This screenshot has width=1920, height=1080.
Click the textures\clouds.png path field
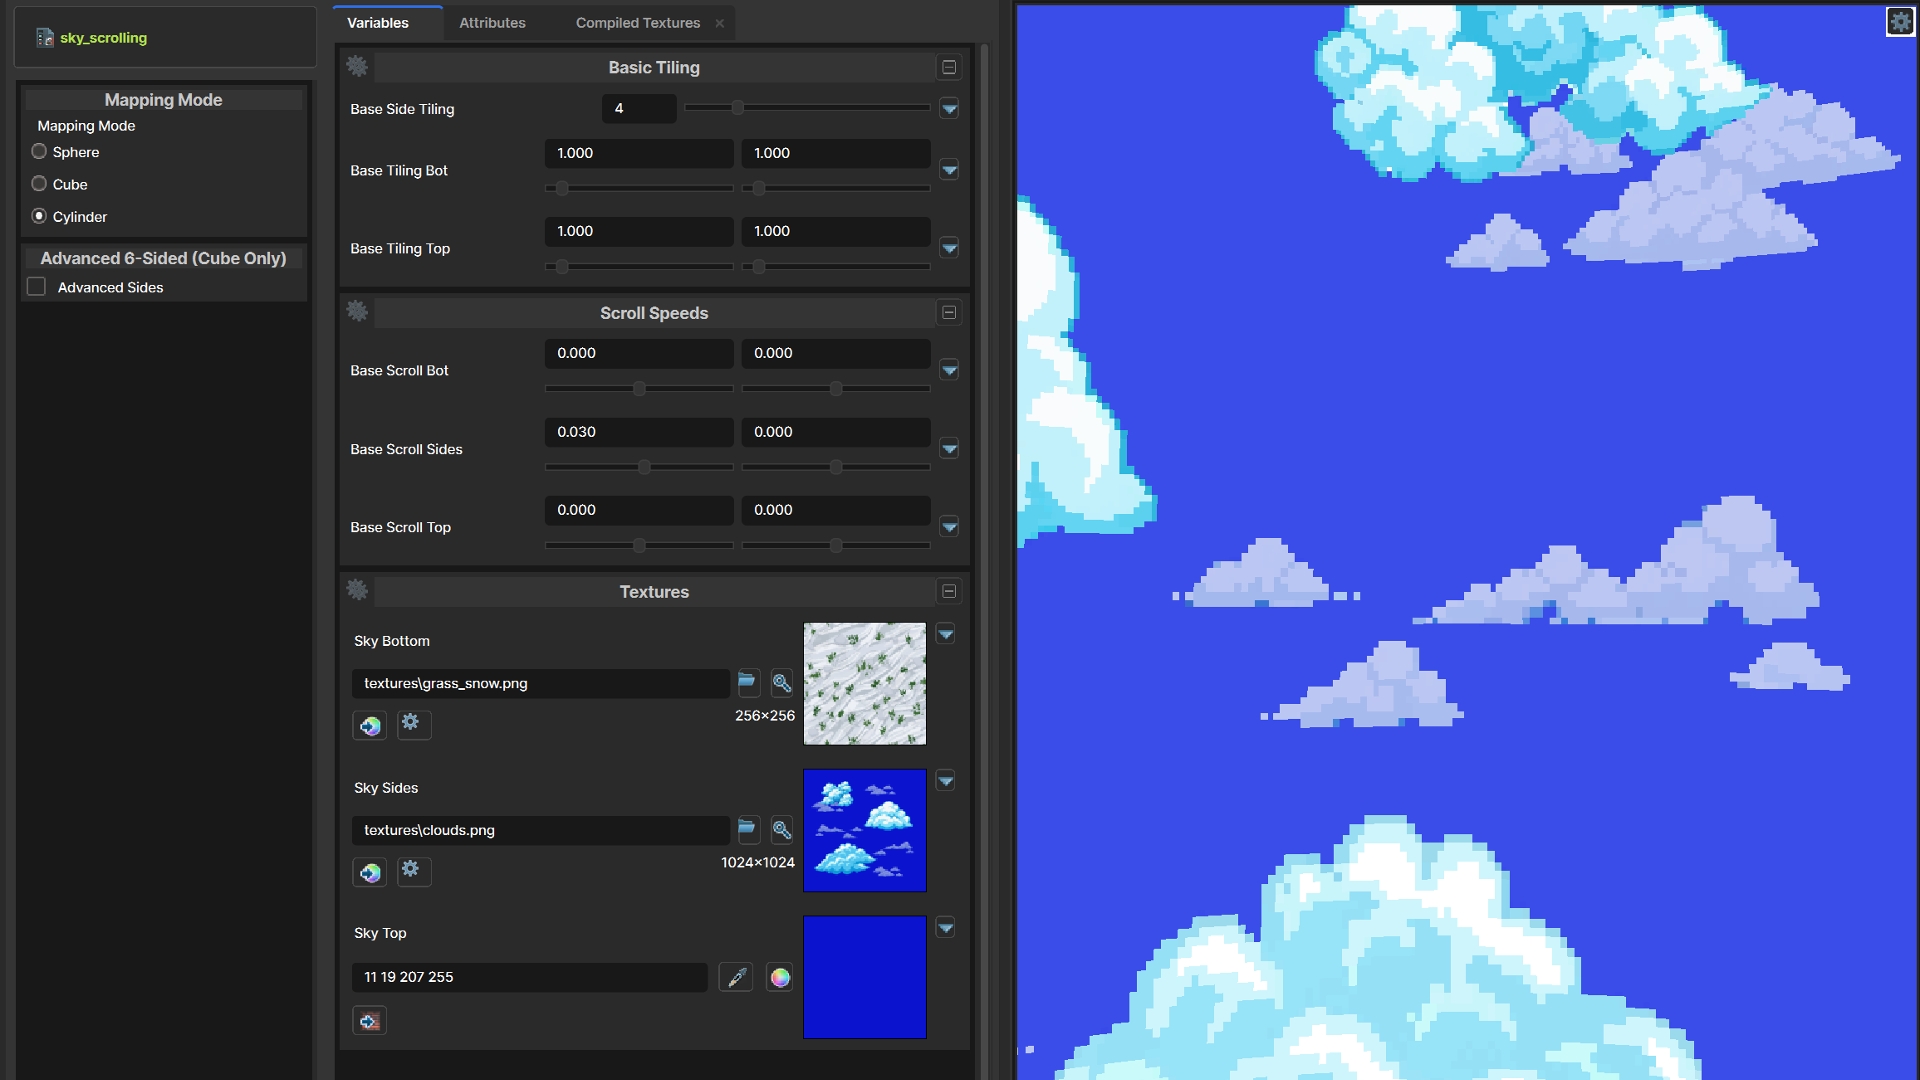pyautogui.click(x=540, y=830)
